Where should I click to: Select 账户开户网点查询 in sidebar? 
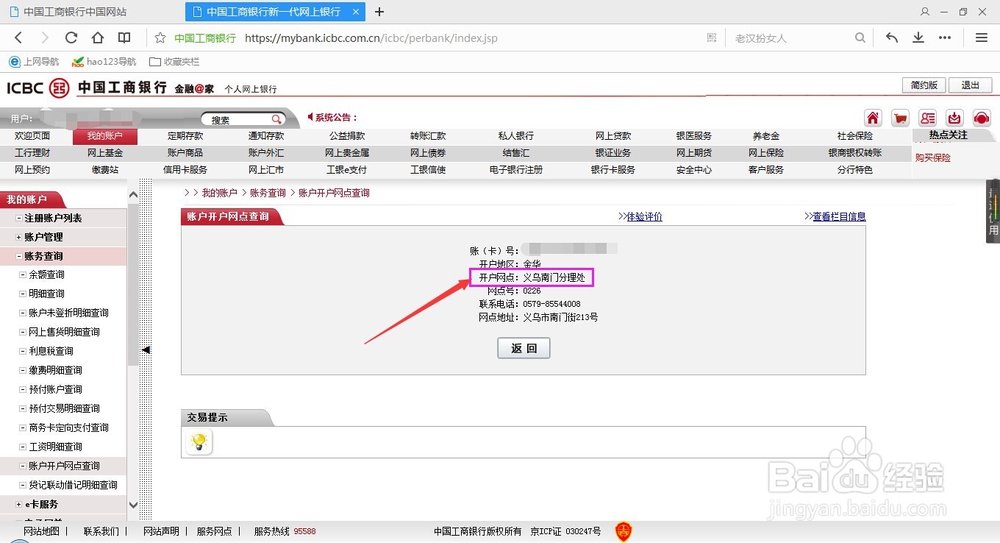coord(64,466)
